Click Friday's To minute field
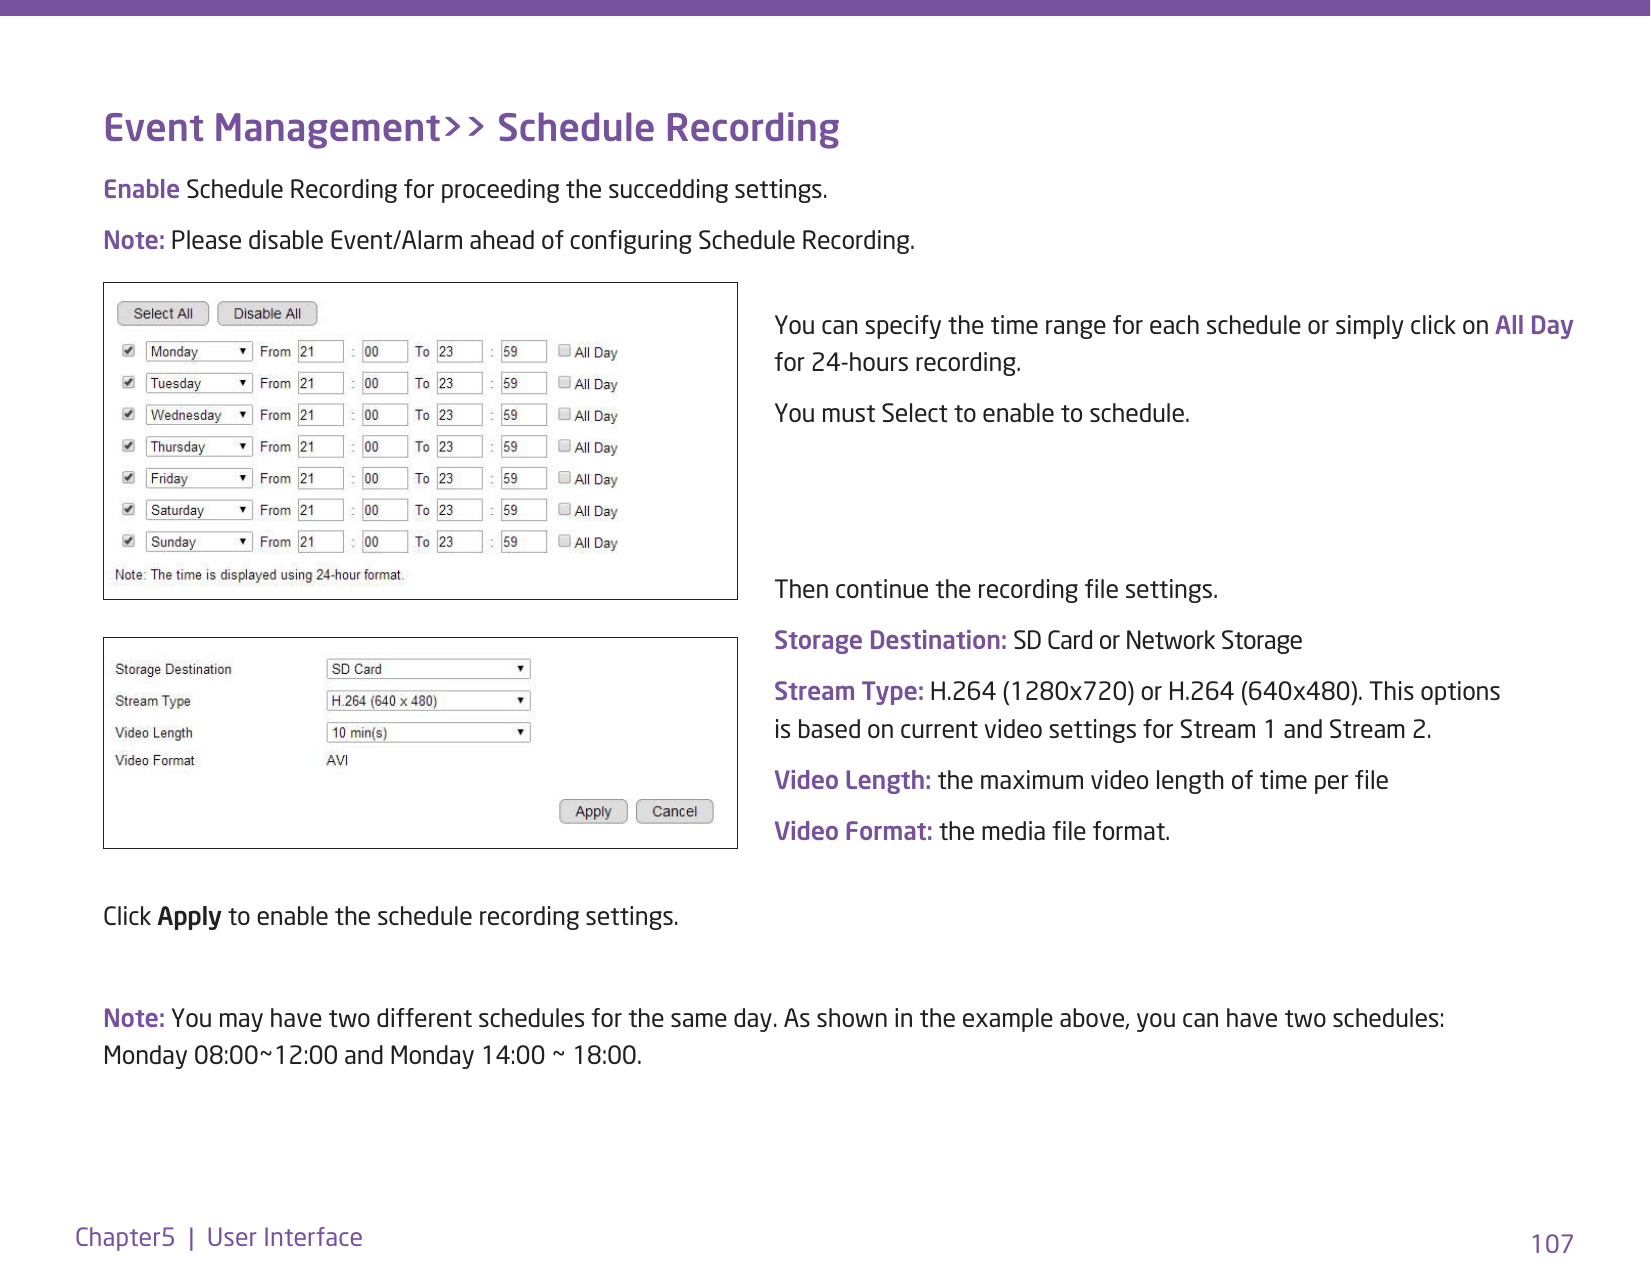This screenshot has height=1275, width=1651. tap(524, 478)
